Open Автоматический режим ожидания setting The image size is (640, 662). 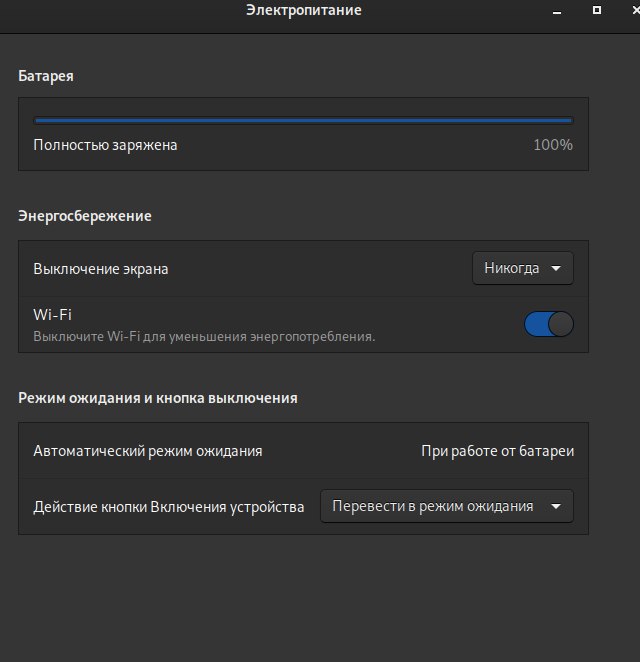[x=303, y=450]
